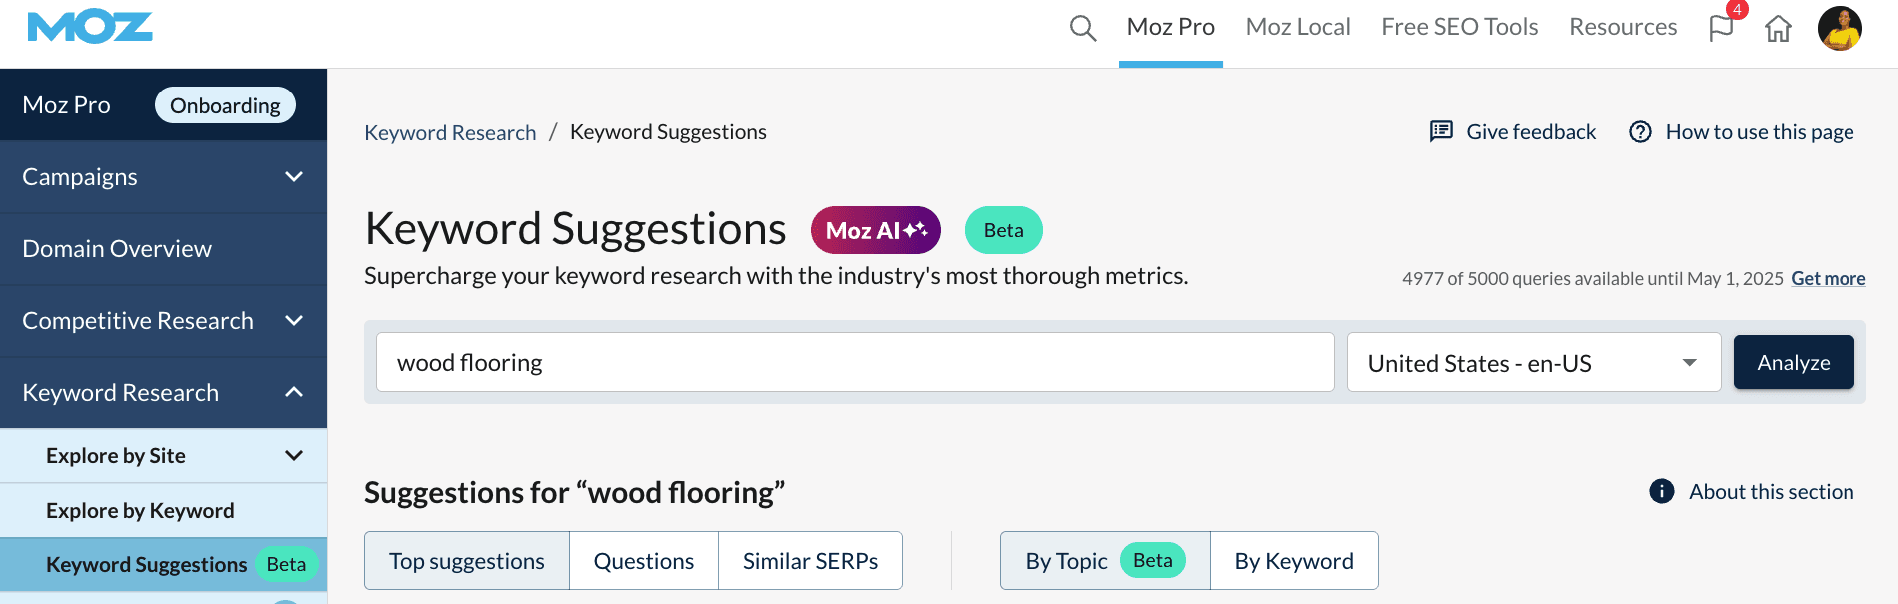This screenshot has width=1898, height=604.
Task: Open the United States - en-US dropdown
Action: (x=1533, y=363)
